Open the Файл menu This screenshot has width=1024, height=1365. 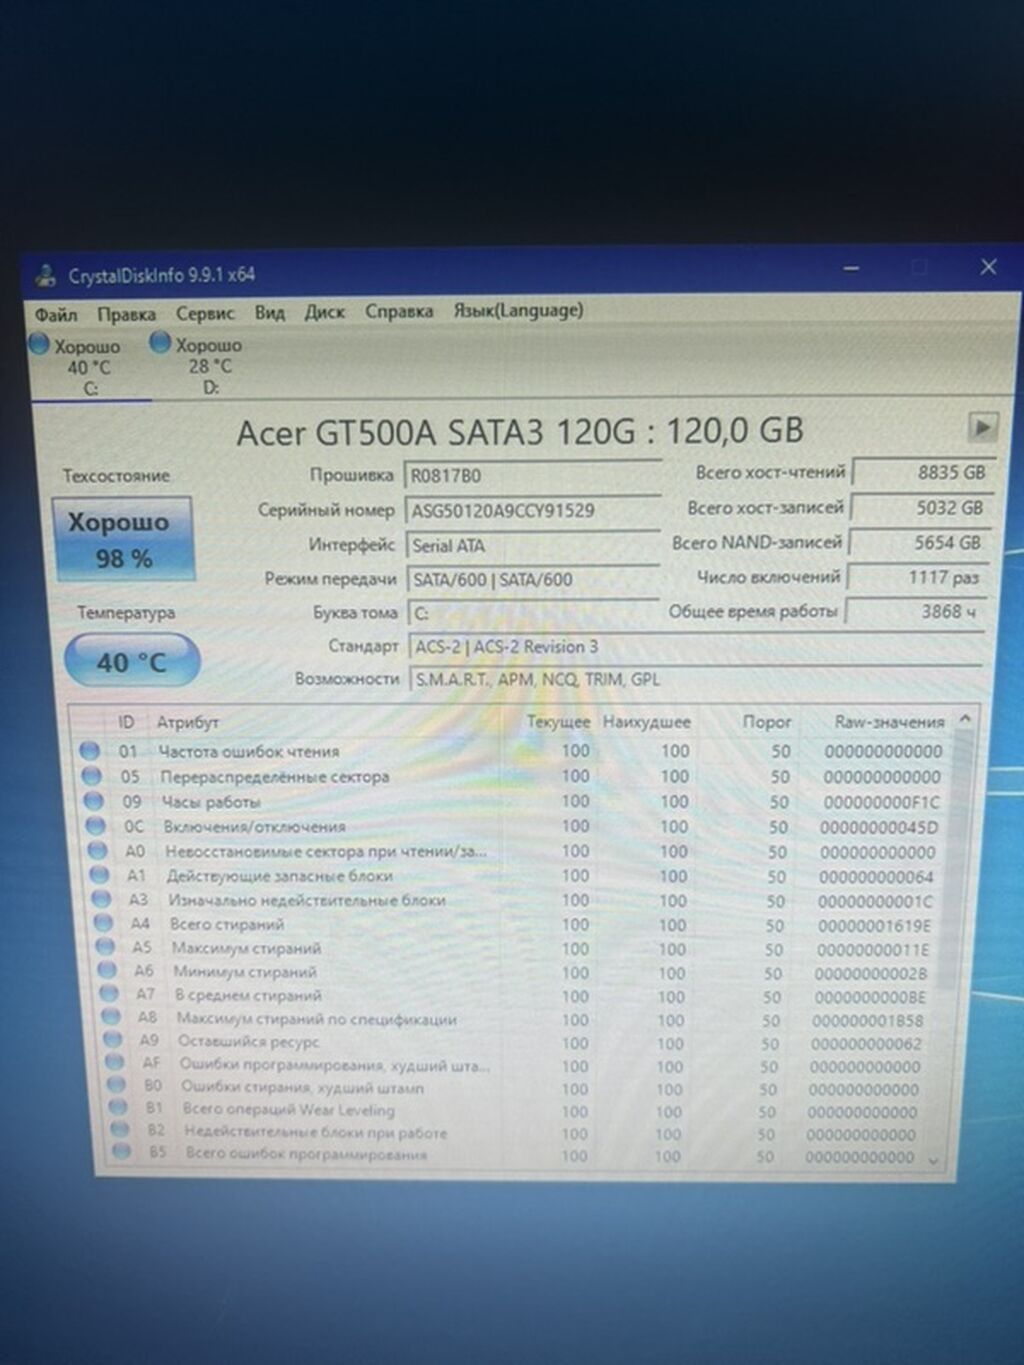click(x=56, y=315)
